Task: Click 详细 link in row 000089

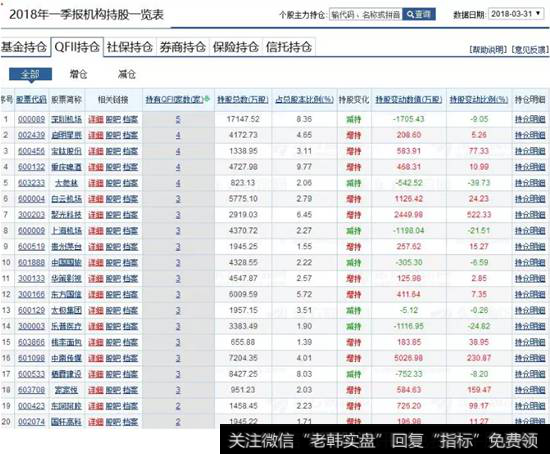Action: tap(96, 119)
